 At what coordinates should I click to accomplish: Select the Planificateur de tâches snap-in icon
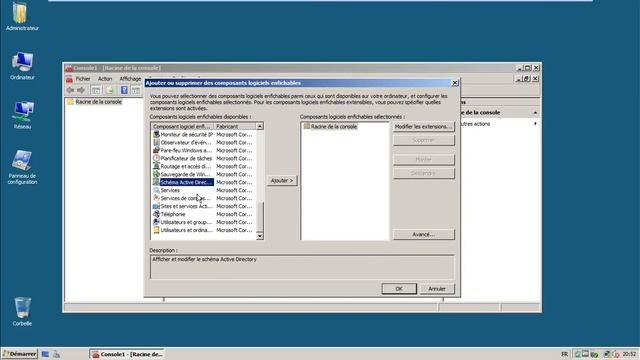click(x=156, y=158)
